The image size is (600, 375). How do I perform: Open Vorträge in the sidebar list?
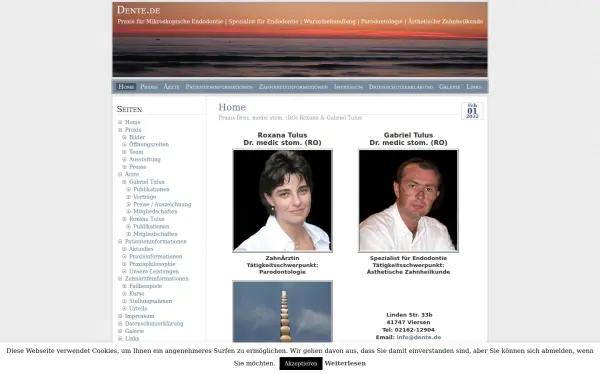click(x=145, y=197)
